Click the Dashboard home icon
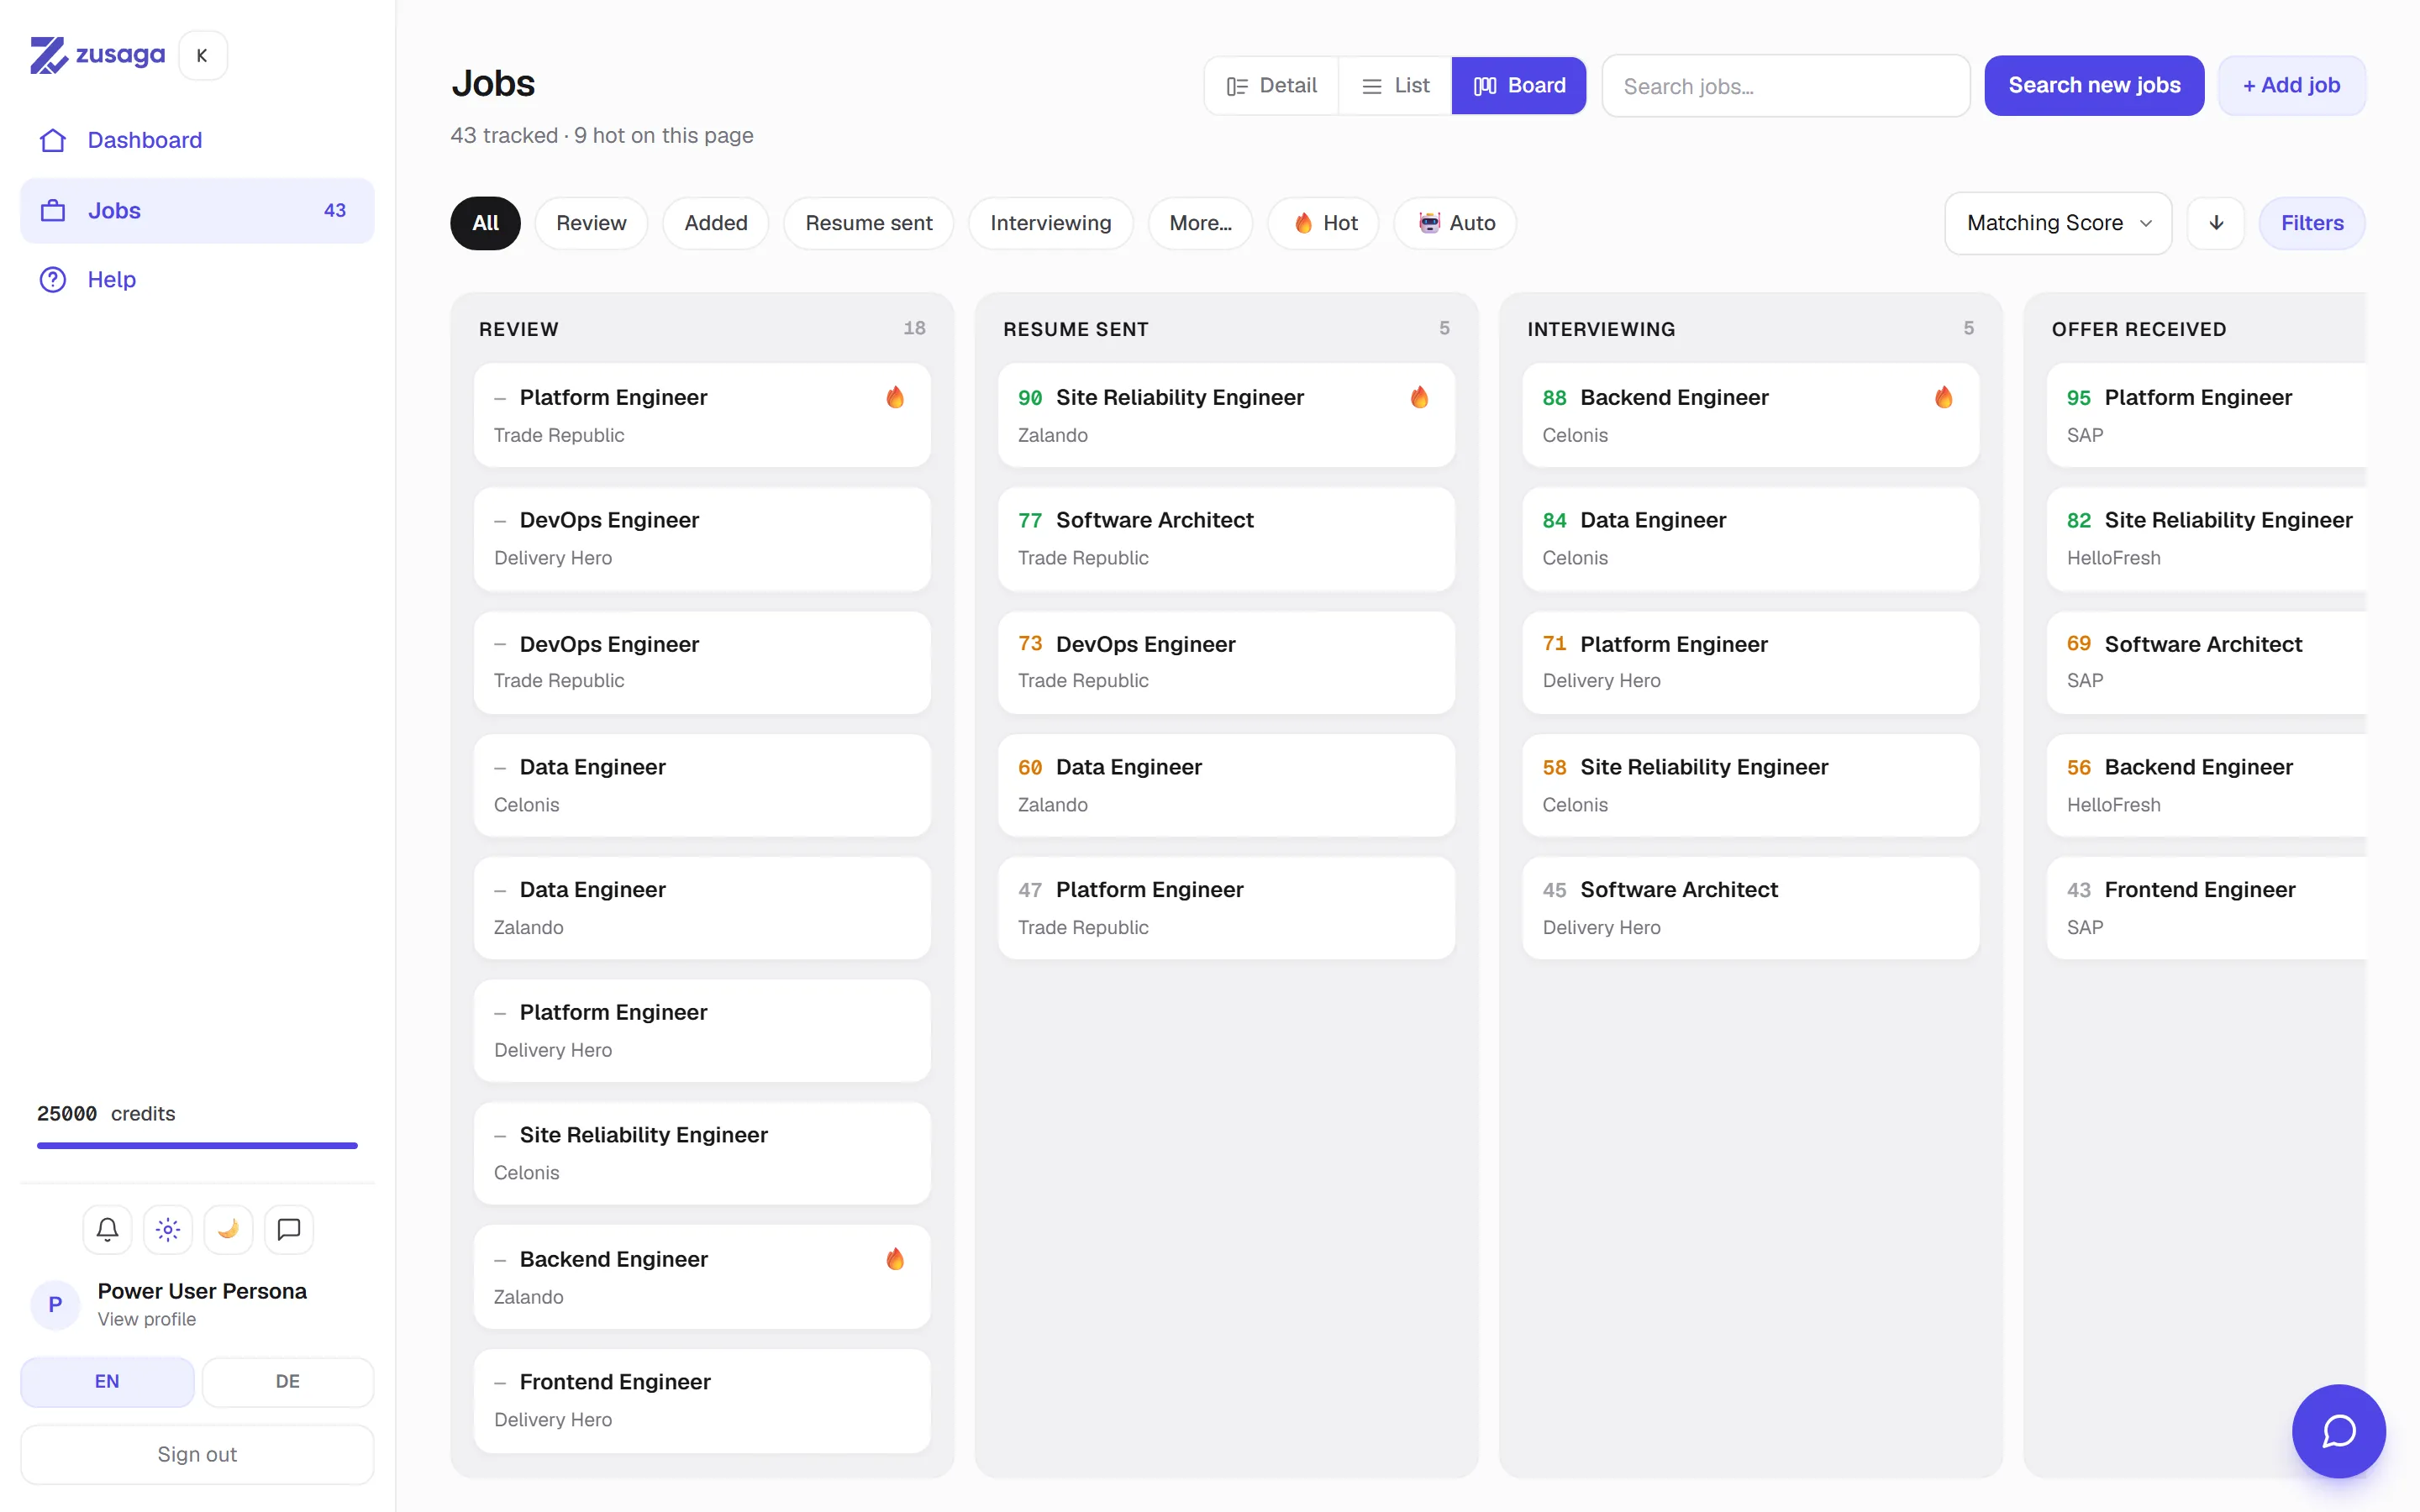 [x=53, y=140]
